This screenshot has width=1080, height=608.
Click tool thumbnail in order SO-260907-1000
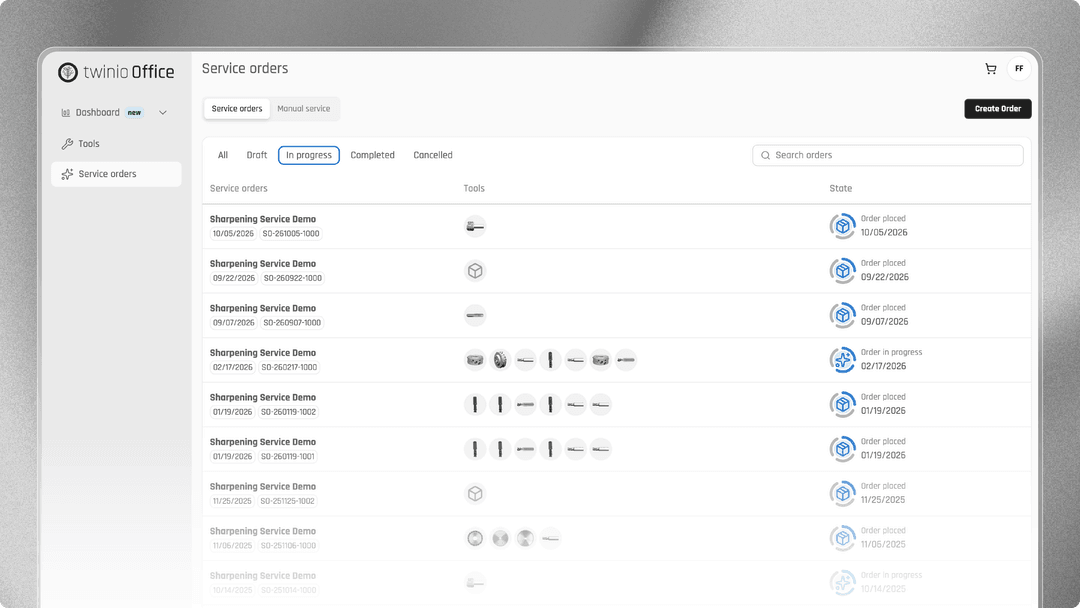475,315
